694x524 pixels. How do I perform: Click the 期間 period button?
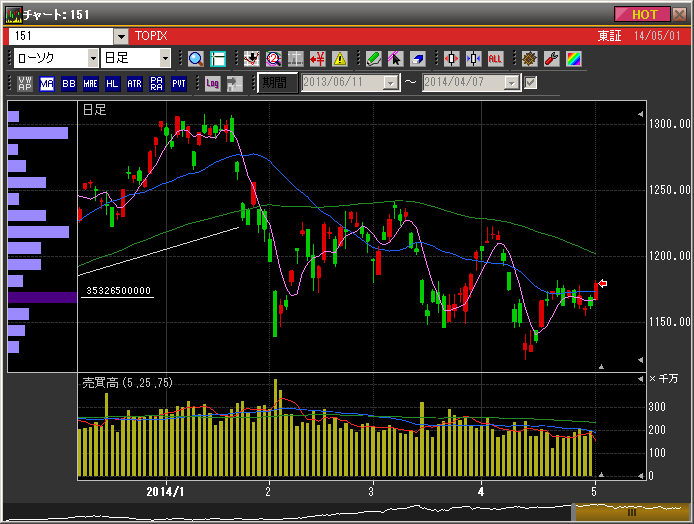pos(276,83)
